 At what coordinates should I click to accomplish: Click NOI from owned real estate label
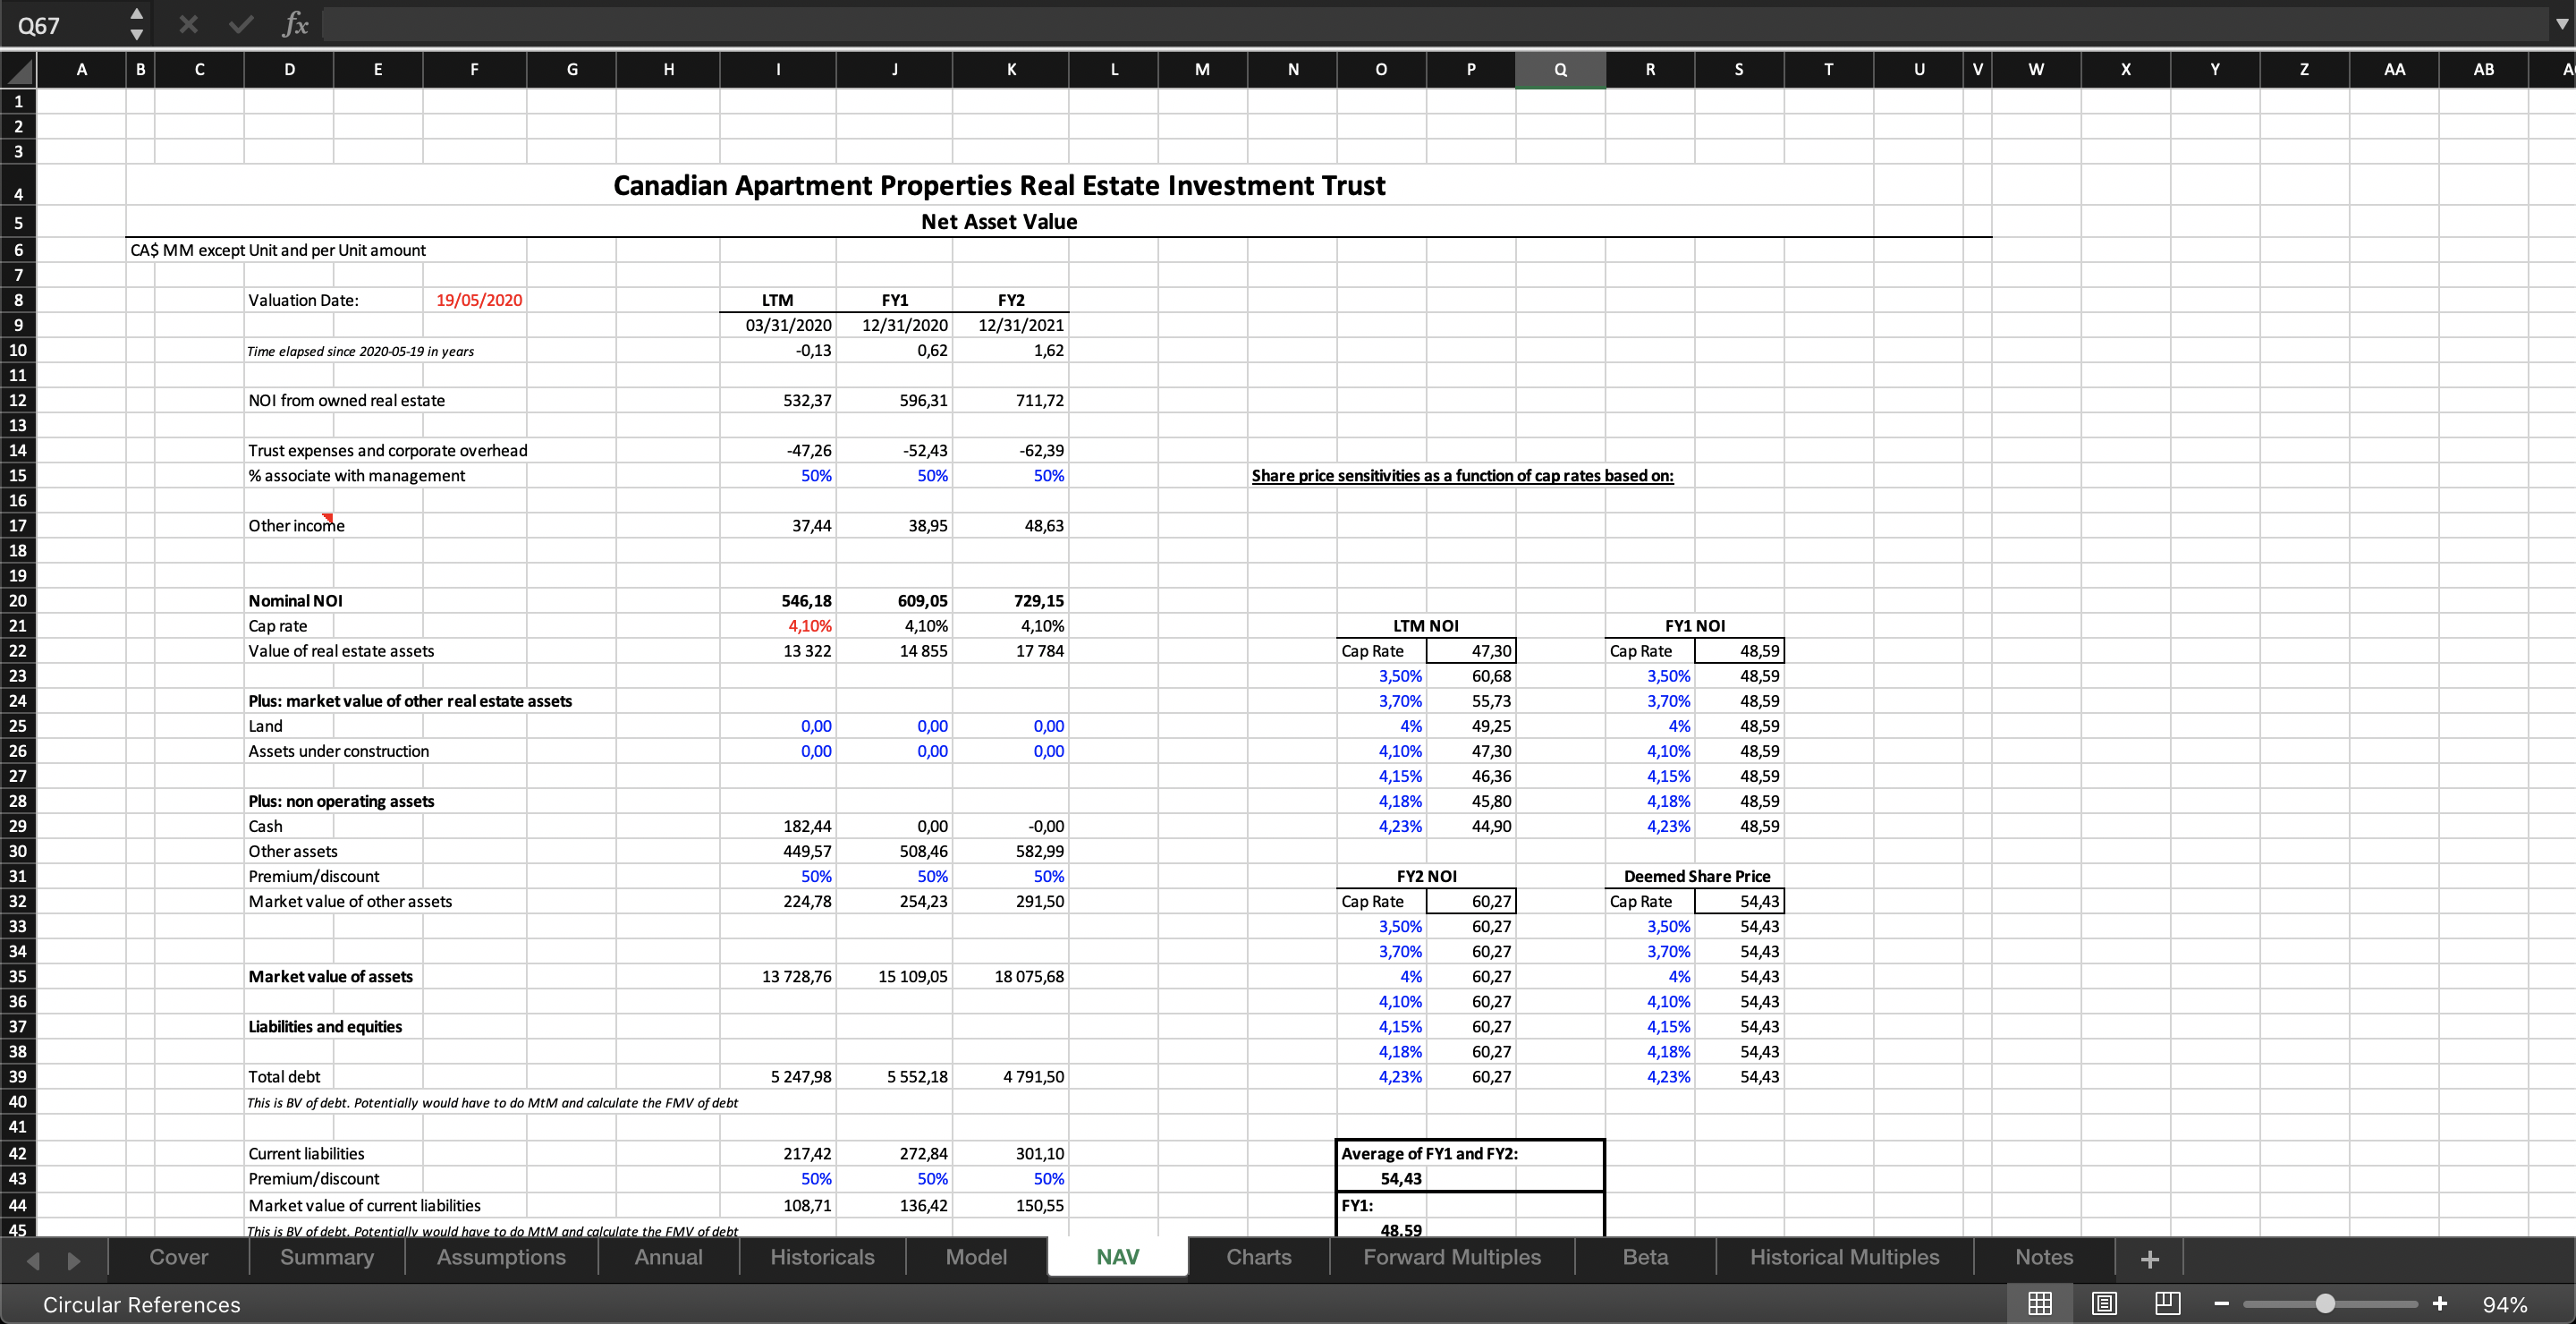(346, 400)
